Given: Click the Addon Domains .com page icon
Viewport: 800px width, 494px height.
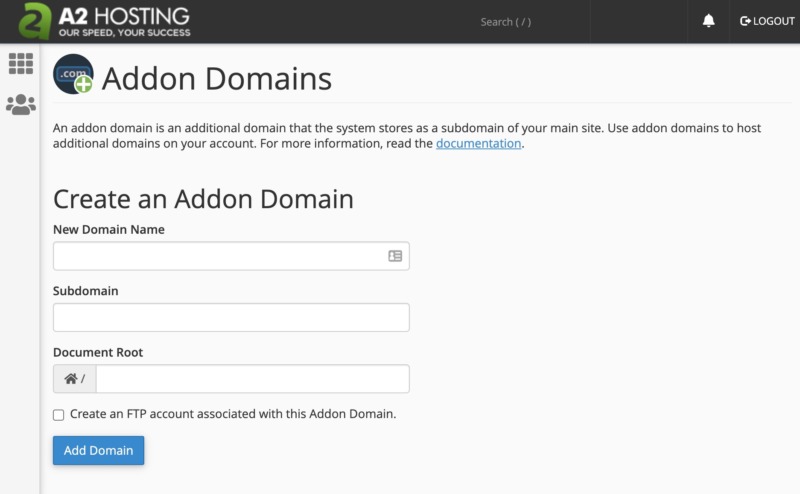Looking at the screenshot, I should [x=73, y=75].
